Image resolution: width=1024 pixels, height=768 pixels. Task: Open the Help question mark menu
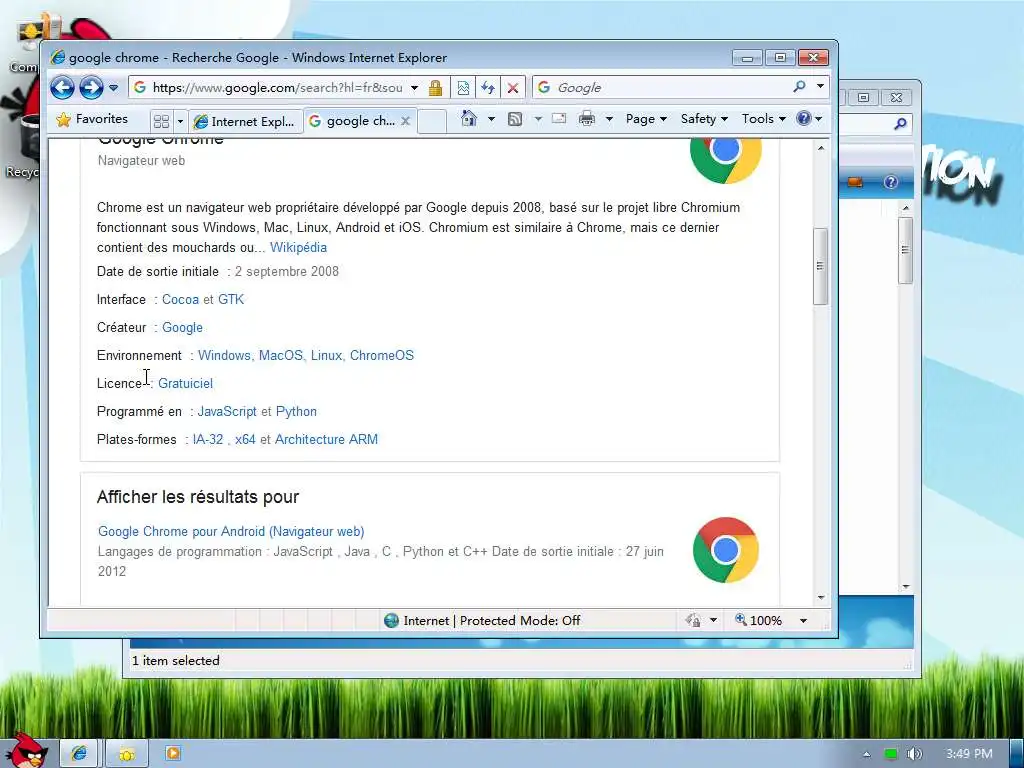(809, 119)
